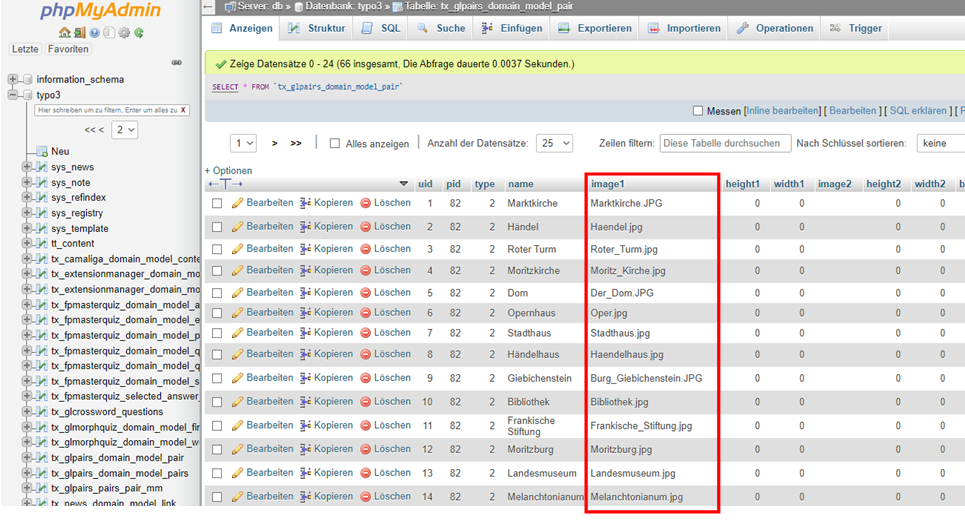Click panel collapse arrow left of Server breadcrumb
This screenshot has height=529, width=965.
(x=209, y=7)
